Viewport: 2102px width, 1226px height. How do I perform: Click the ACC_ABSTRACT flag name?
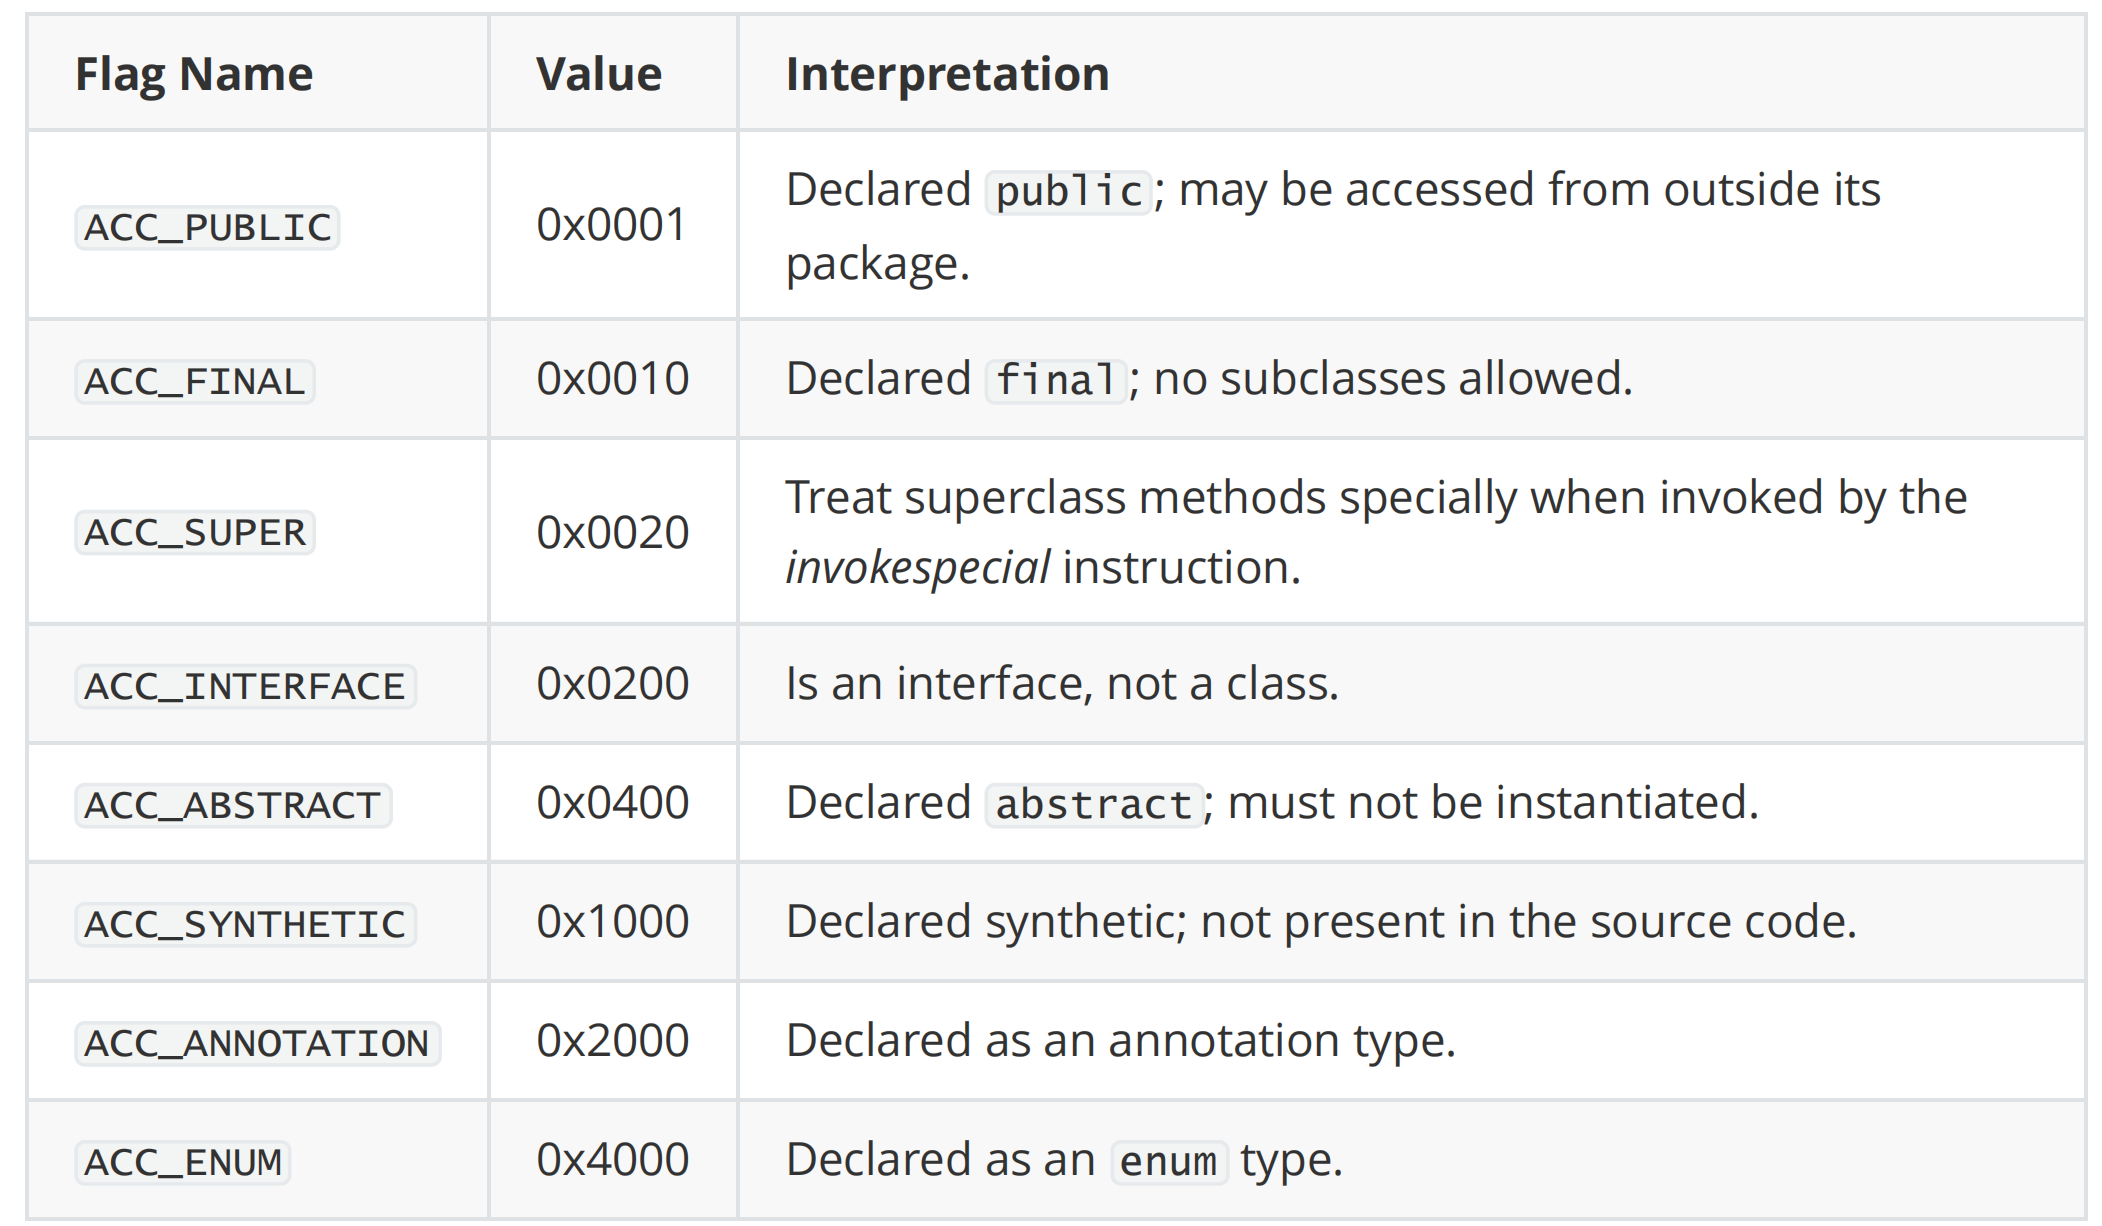pyautogui.click(x=233, y=805)
